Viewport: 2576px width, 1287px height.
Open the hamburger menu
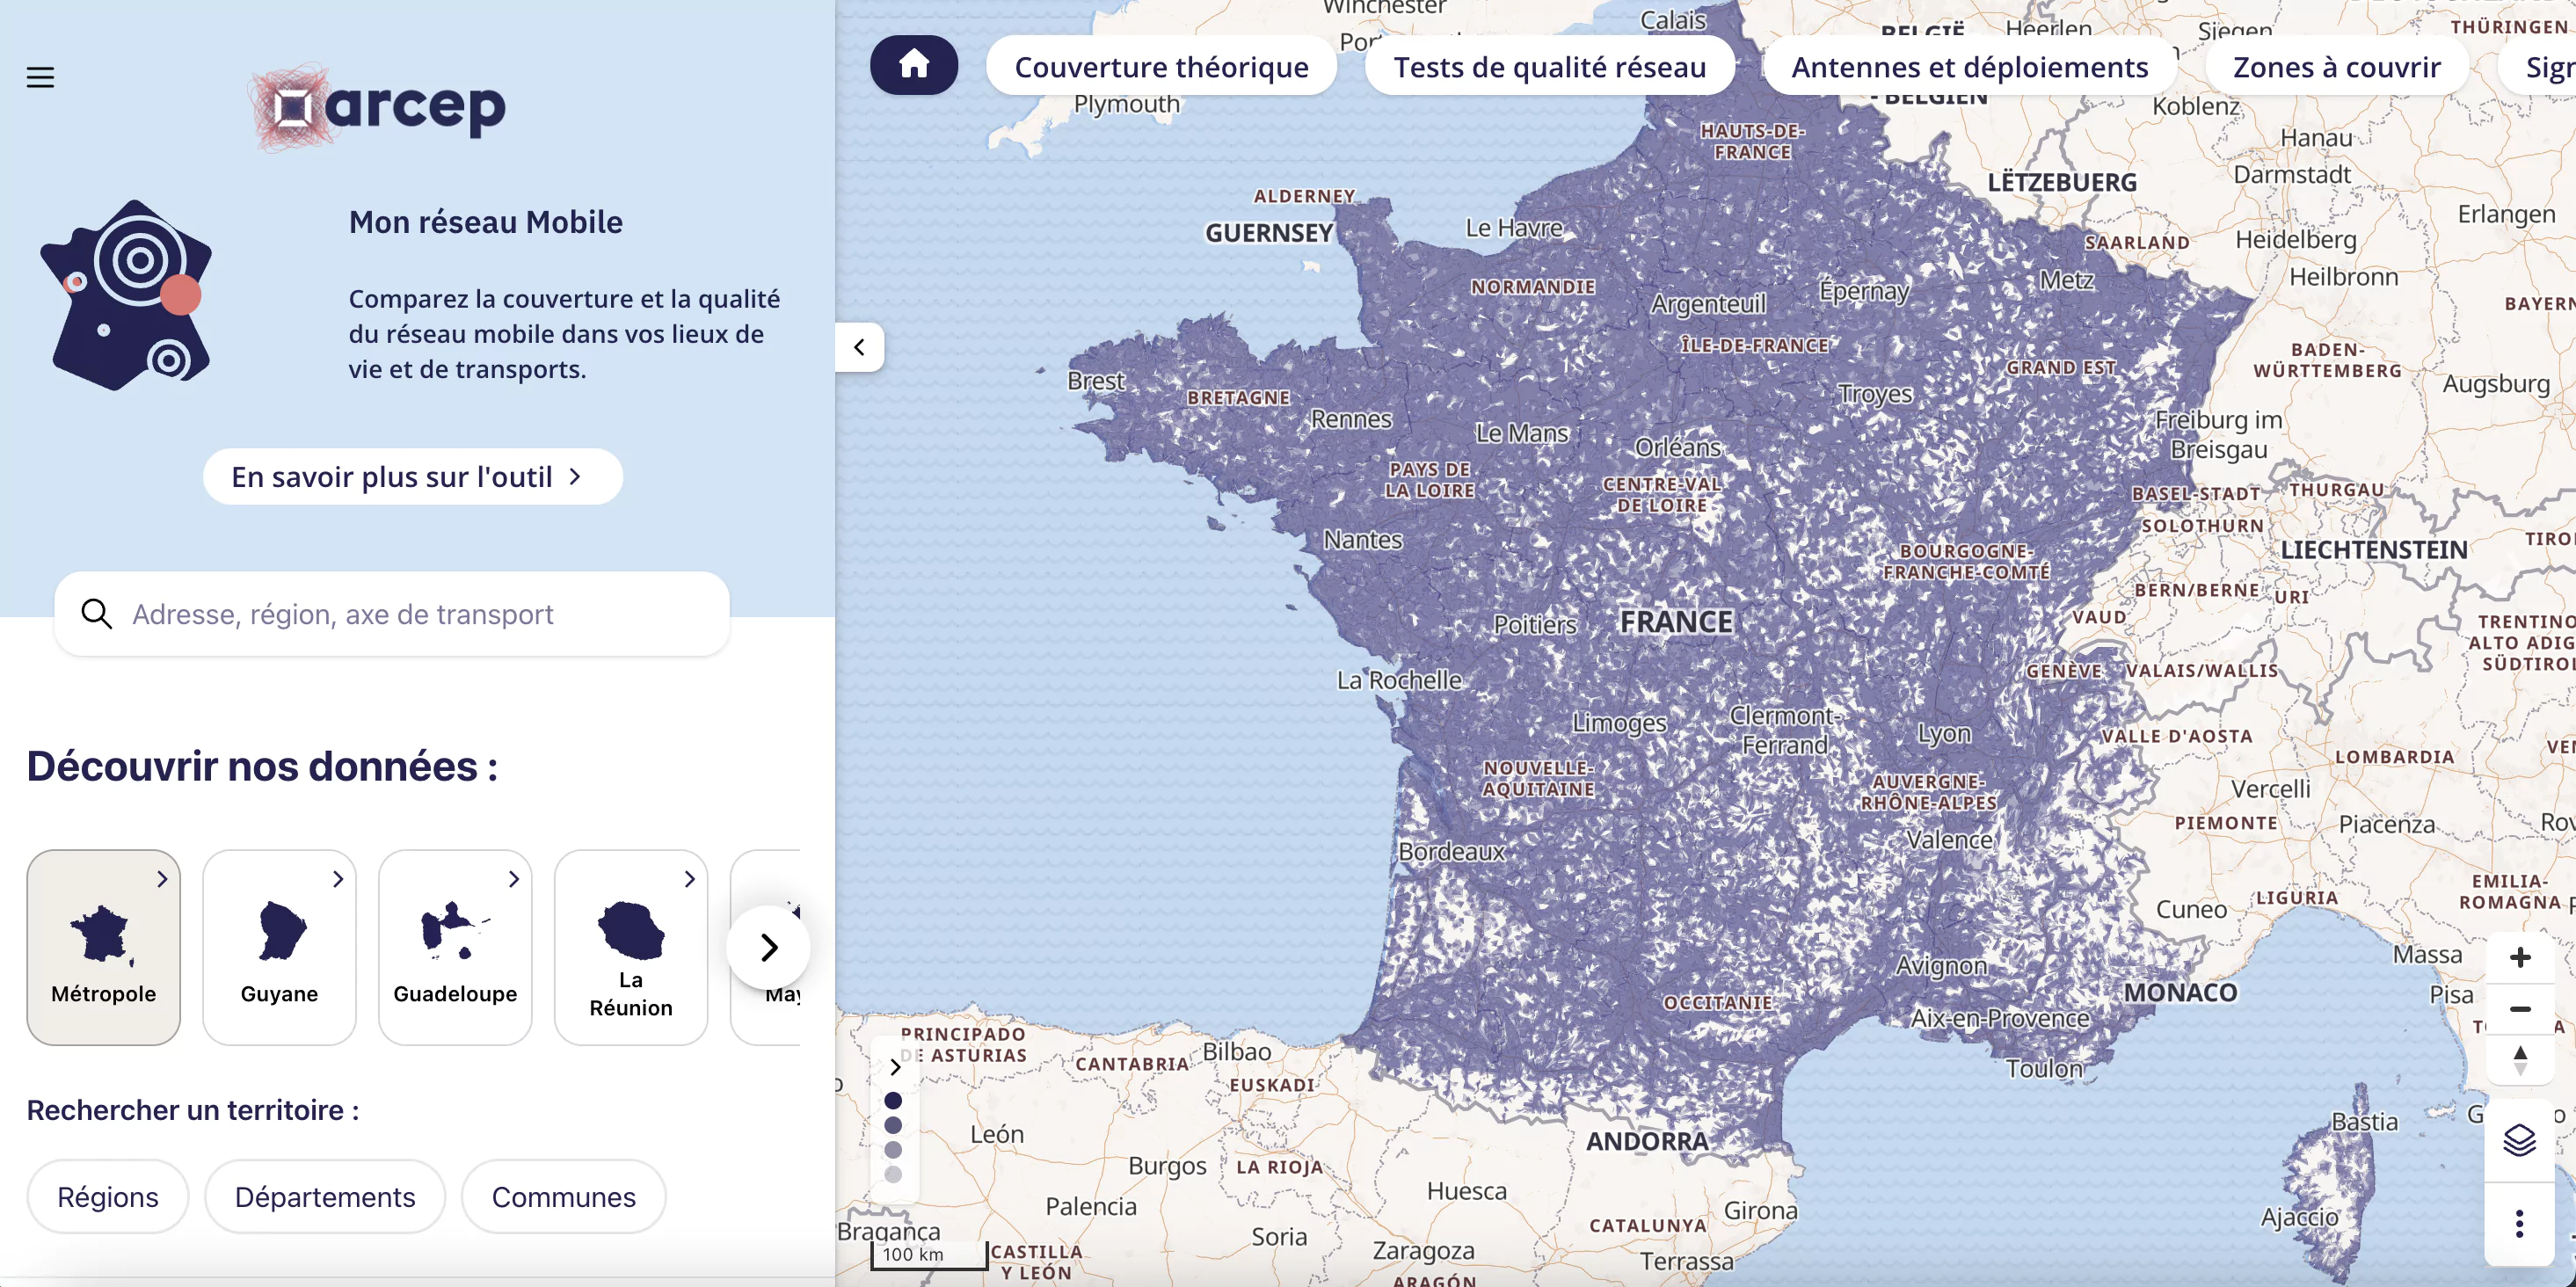click(40, 77)
